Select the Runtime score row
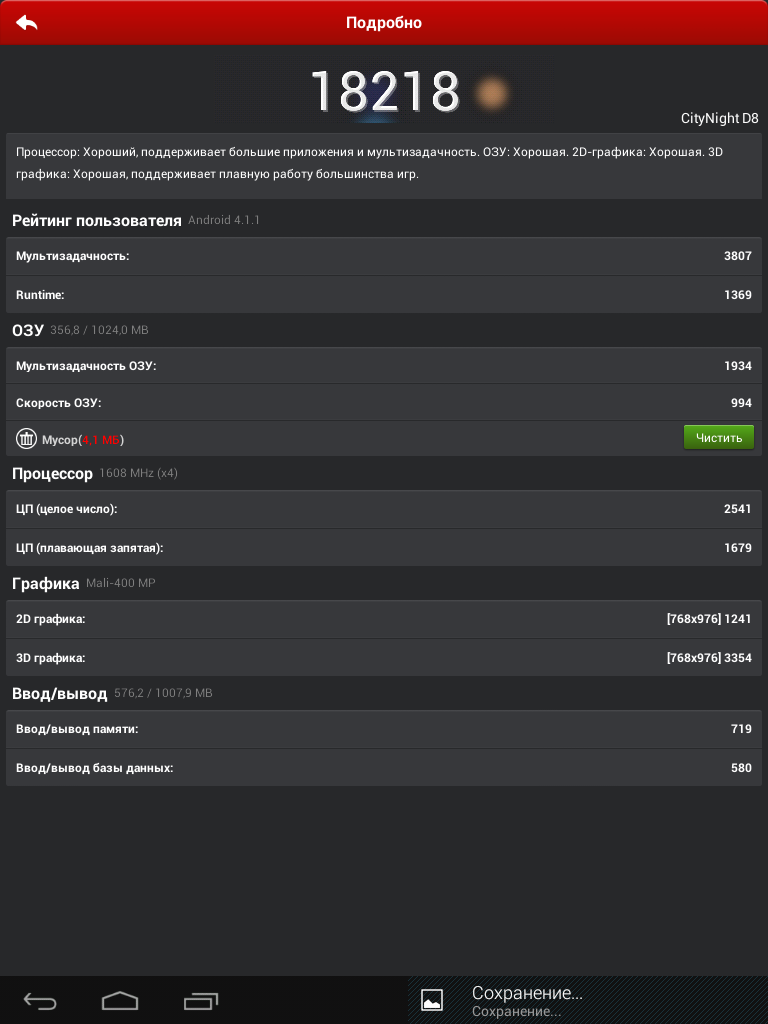768x1024 pixels. (384, 295)
